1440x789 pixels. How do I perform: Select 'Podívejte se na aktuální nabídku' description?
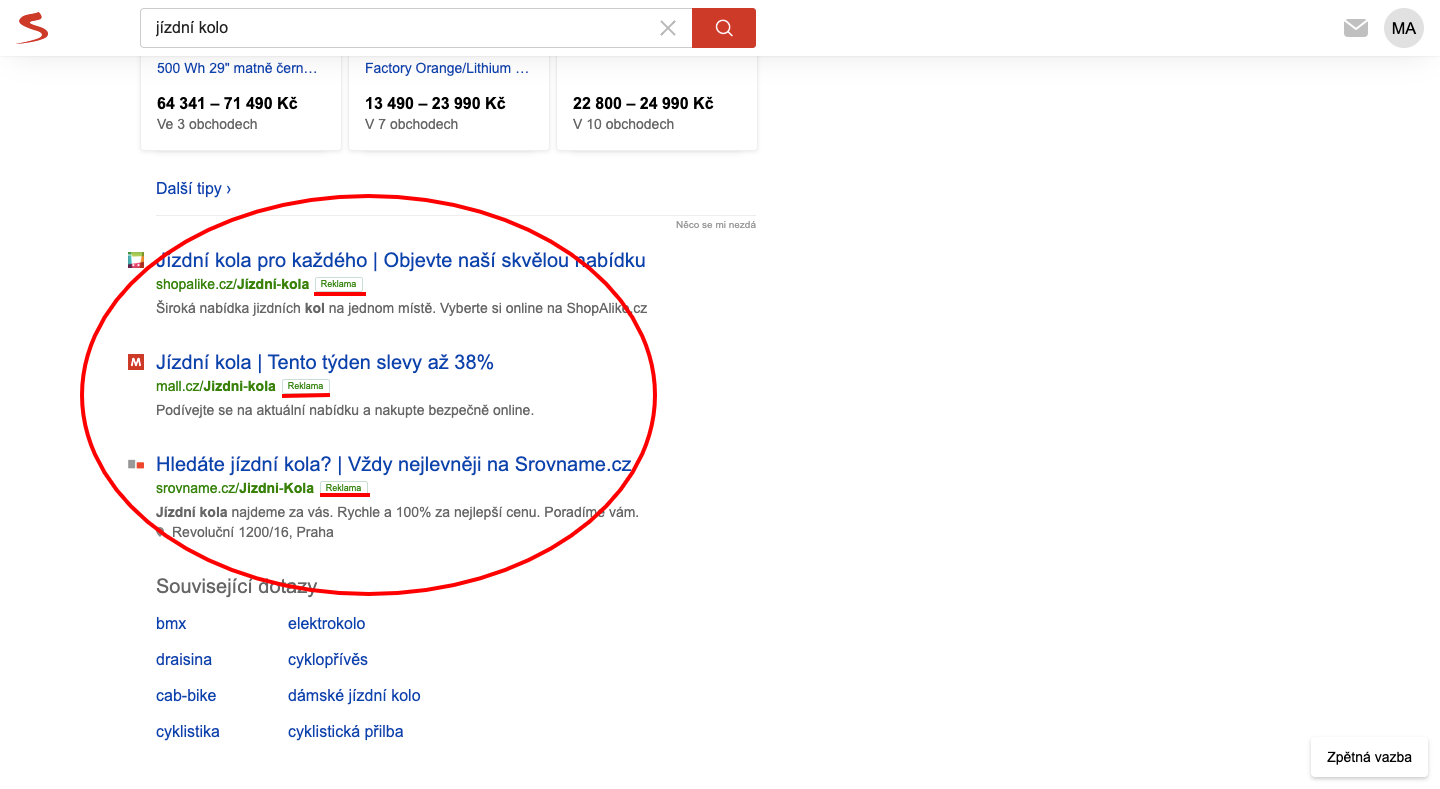[x=345, y=410]
